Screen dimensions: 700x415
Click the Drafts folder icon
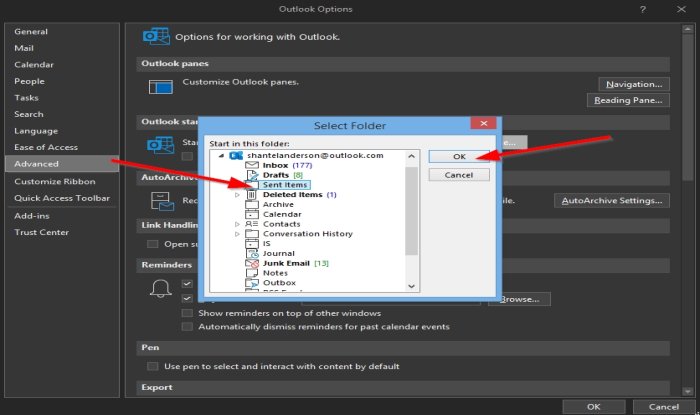tap(252, 175)
